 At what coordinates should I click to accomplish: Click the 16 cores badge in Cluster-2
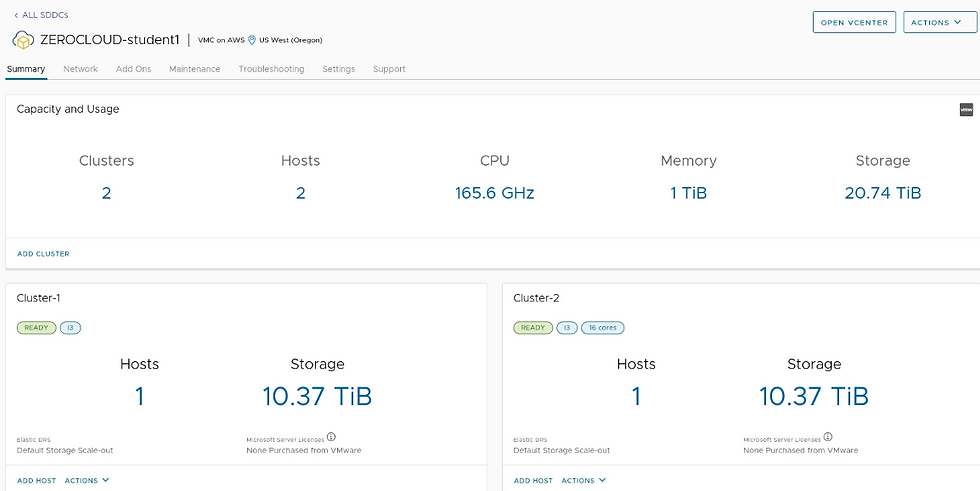pyautogui.click(x=602, y=327)
